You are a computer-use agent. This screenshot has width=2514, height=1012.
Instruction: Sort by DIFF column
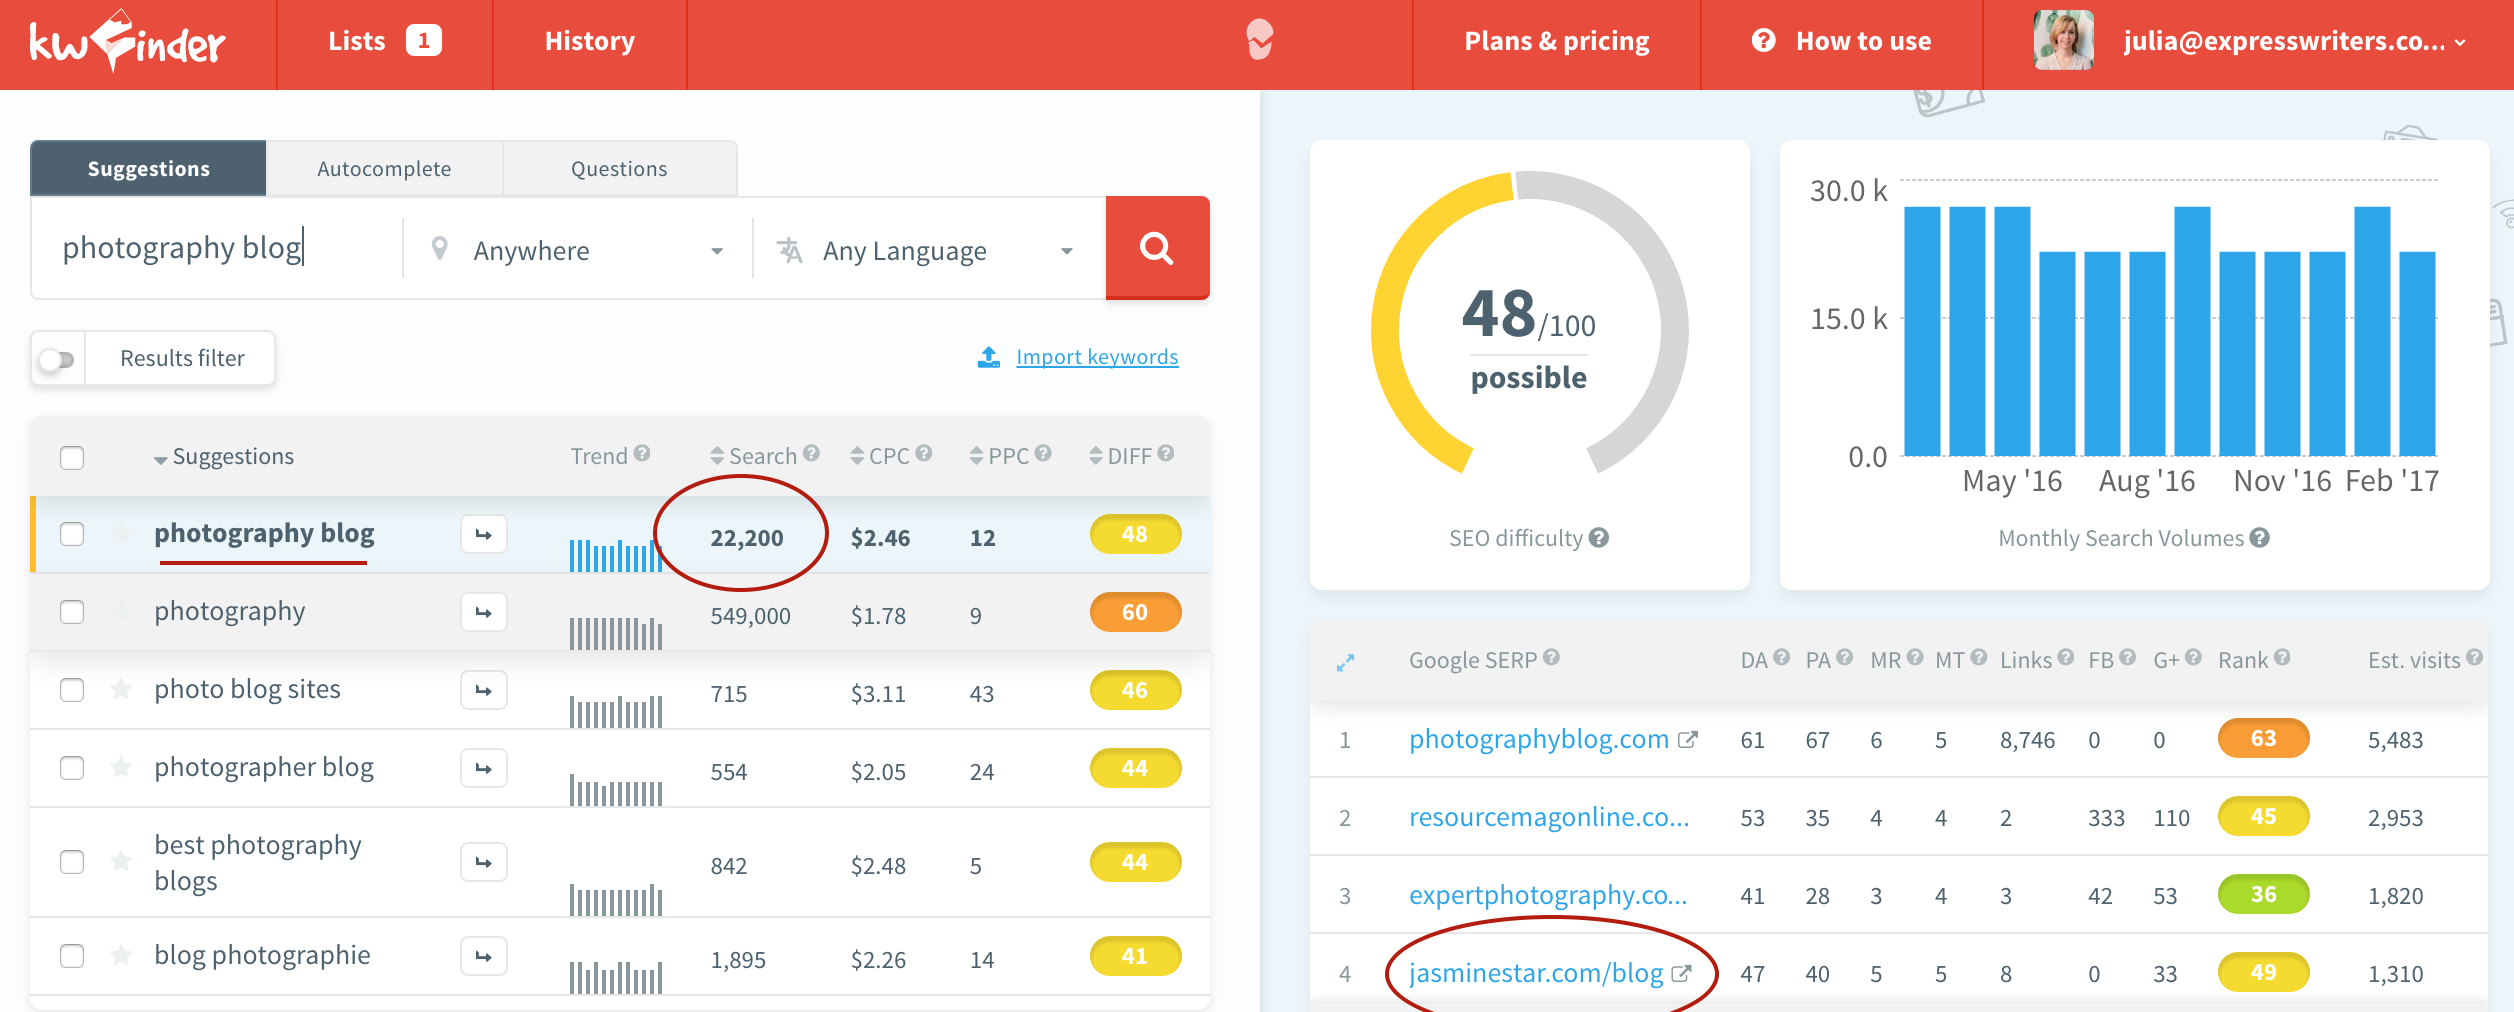(1121, 456)
